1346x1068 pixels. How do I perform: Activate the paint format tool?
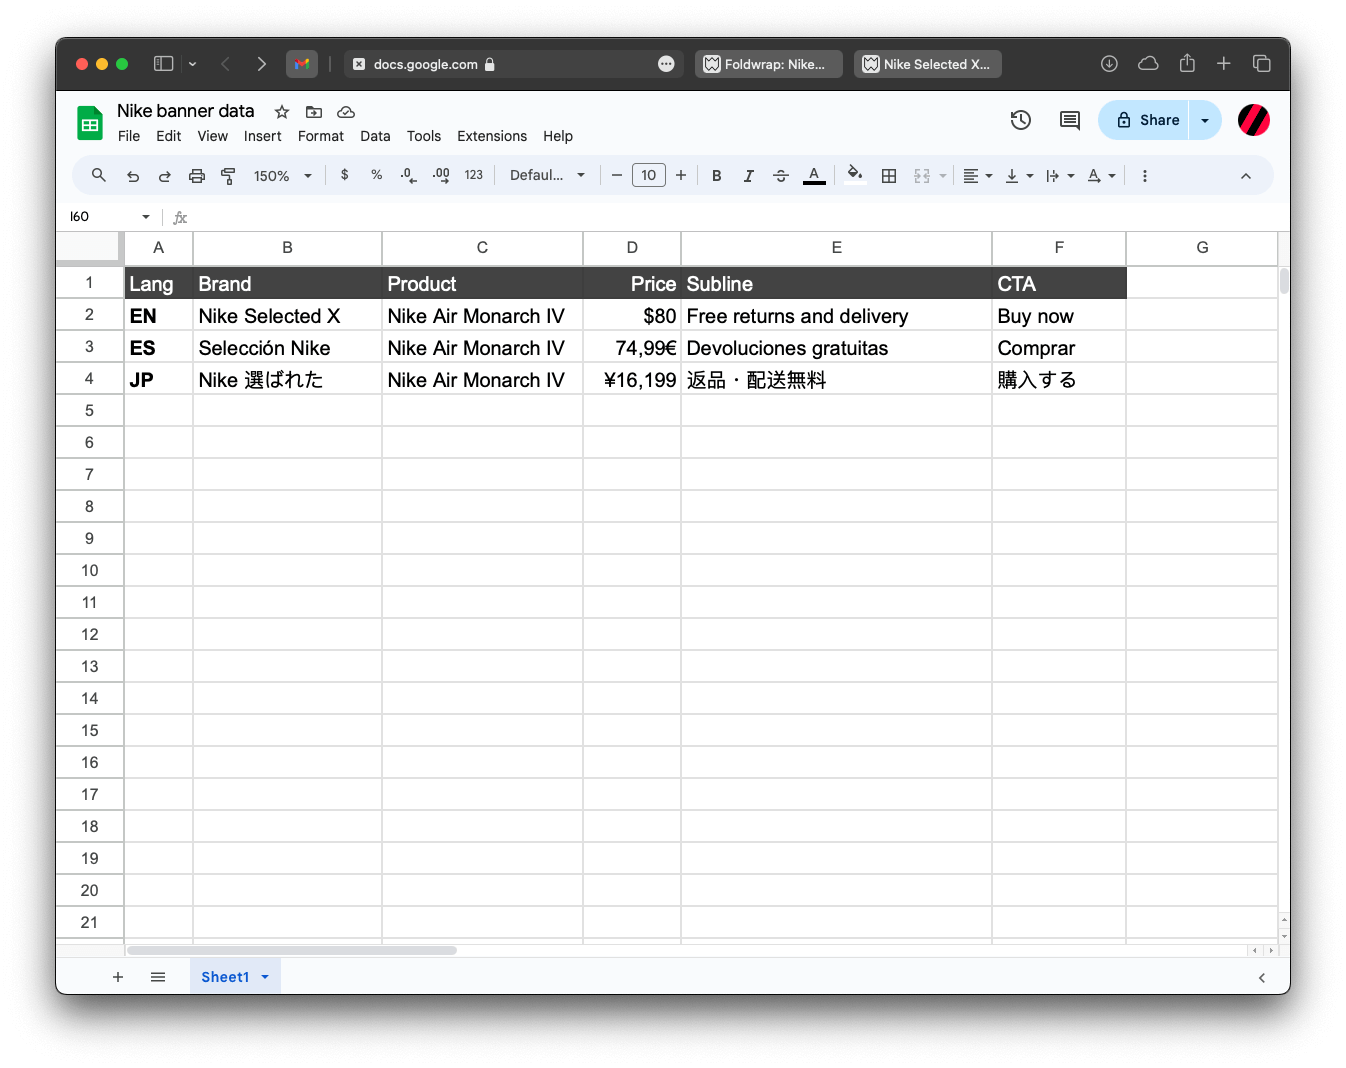click(228, 175)
